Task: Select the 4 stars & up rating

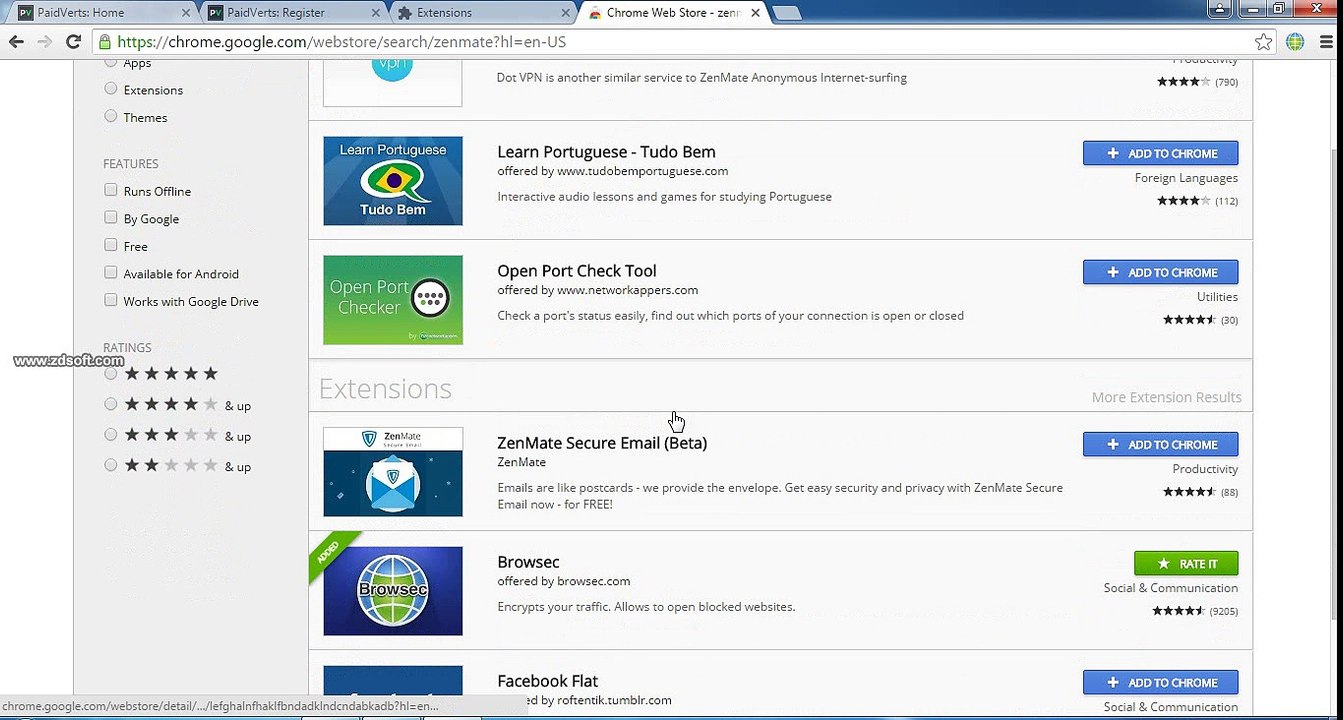Action: coord(111,405)
